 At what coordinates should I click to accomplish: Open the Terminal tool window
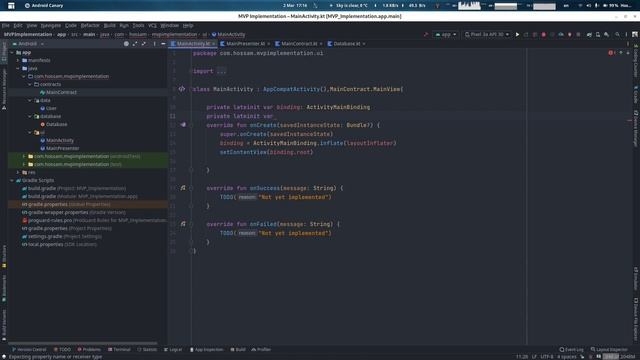coord(119,349)
